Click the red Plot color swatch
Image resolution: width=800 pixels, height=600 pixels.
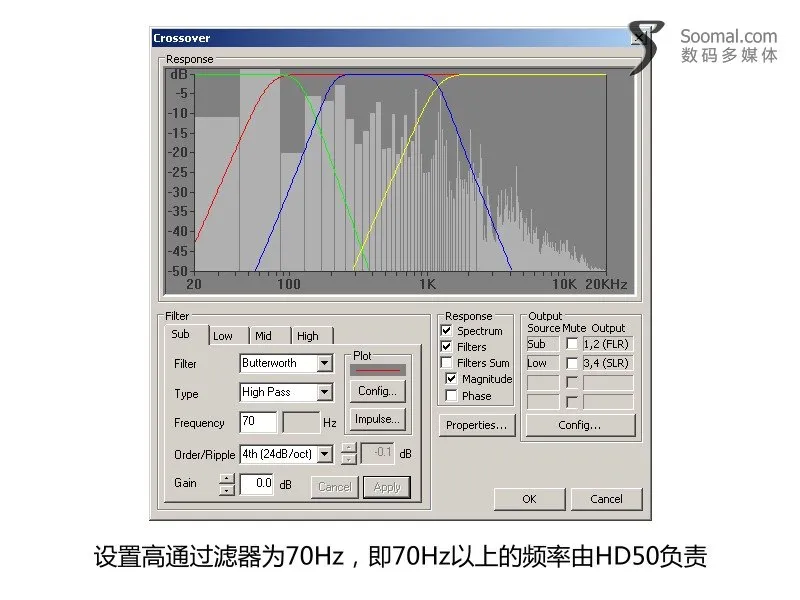pos(378,370)
